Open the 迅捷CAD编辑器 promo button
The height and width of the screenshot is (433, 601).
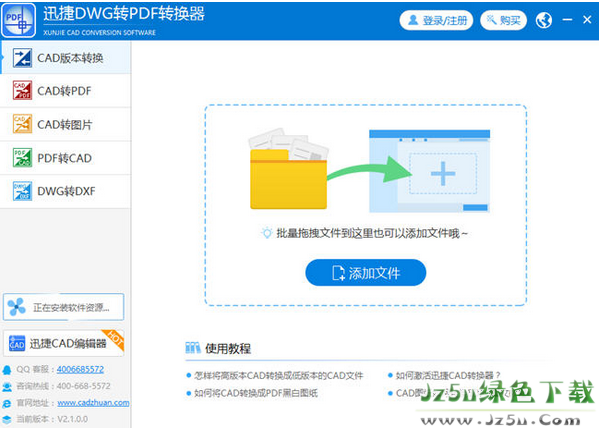pyautogui.click(x=64, y=343)
